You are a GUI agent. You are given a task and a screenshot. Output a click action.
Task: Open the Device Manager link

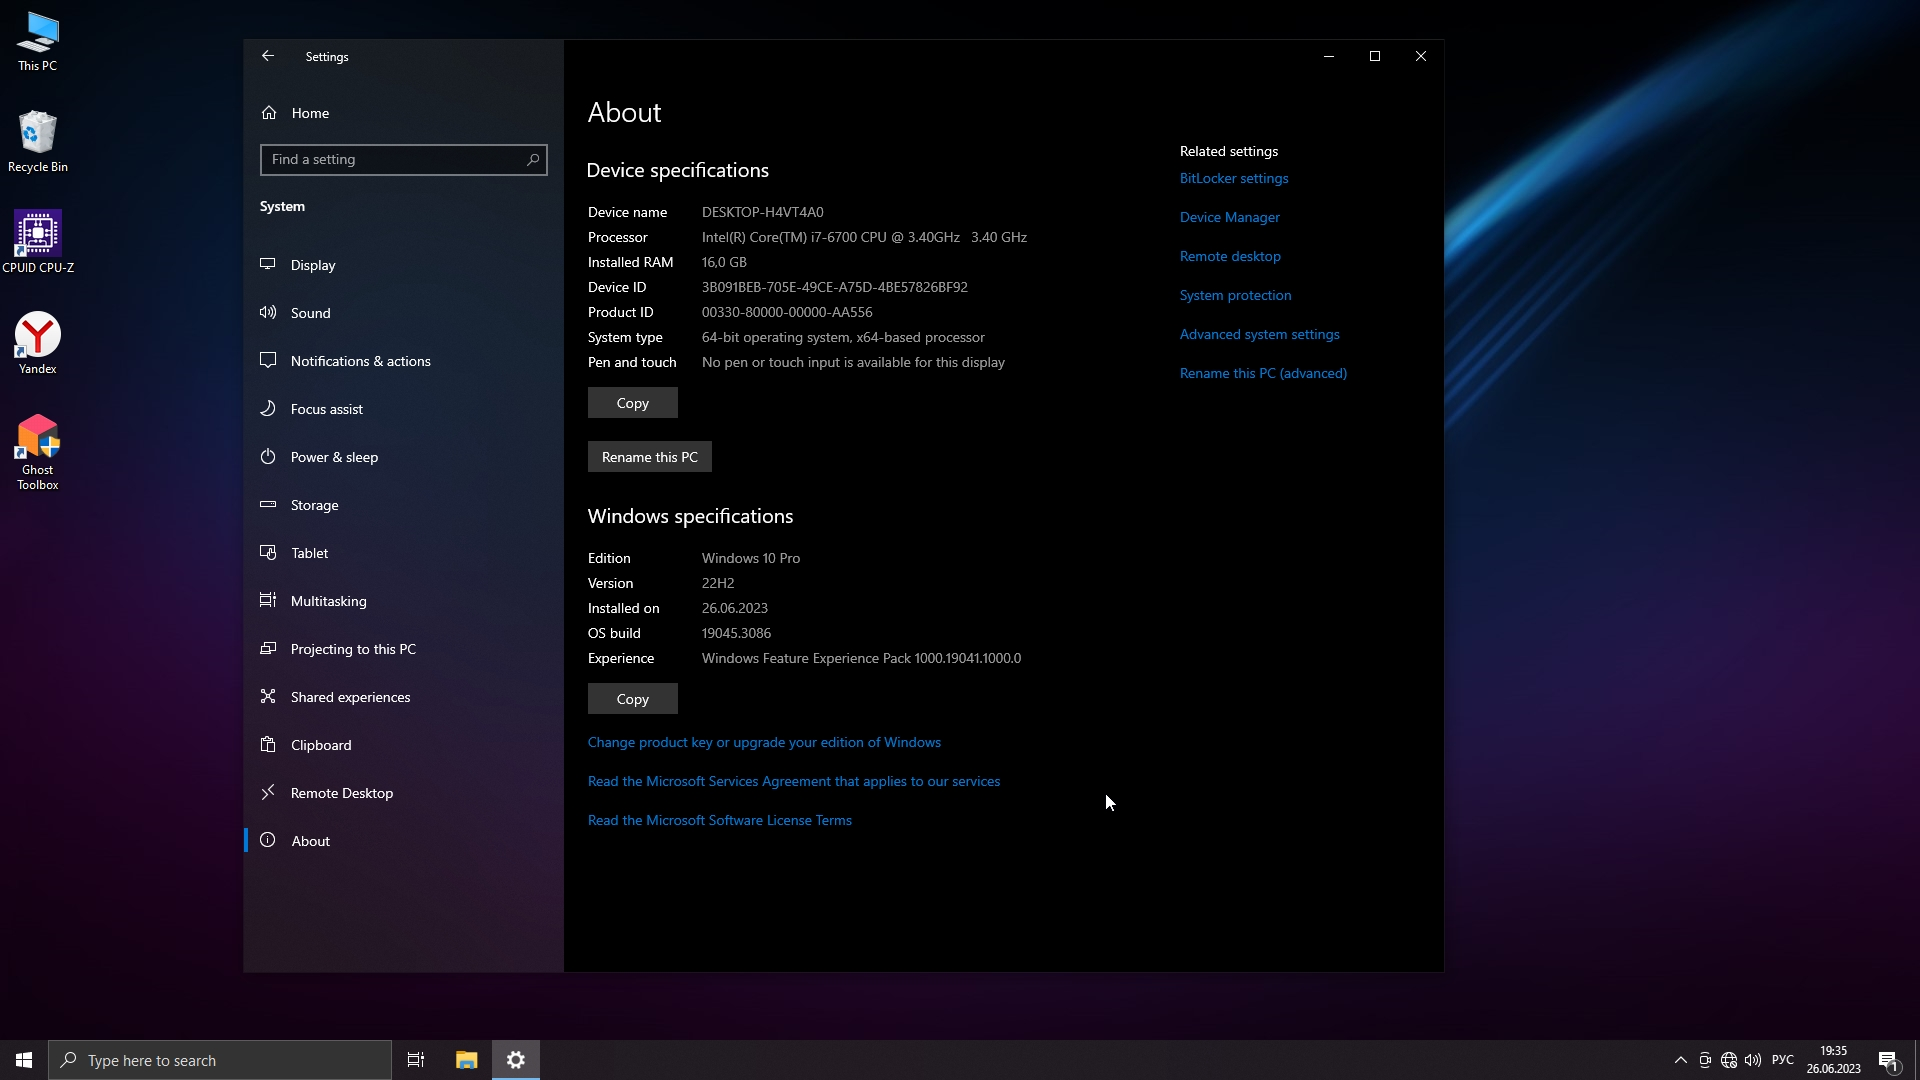pyautogui.click(x=1229, y=217)
